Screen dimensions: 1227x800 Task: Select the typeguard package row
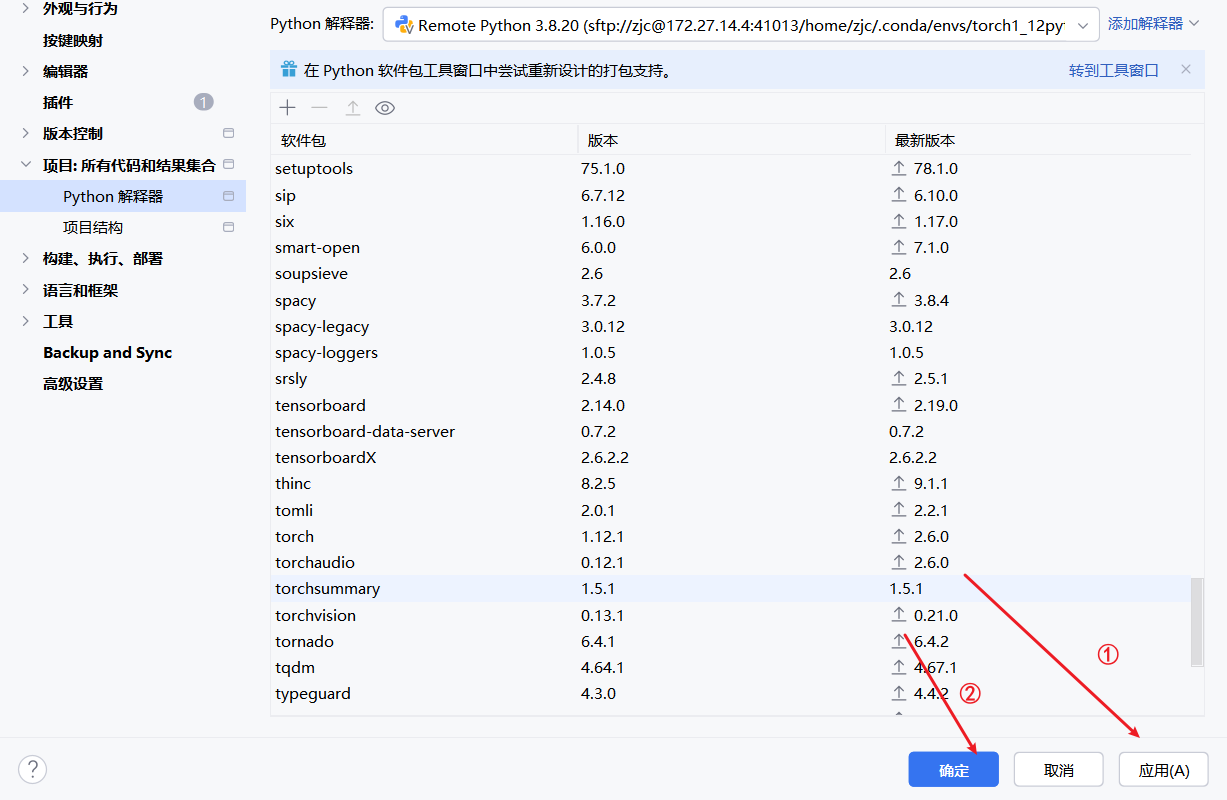[x=731, y=693]
